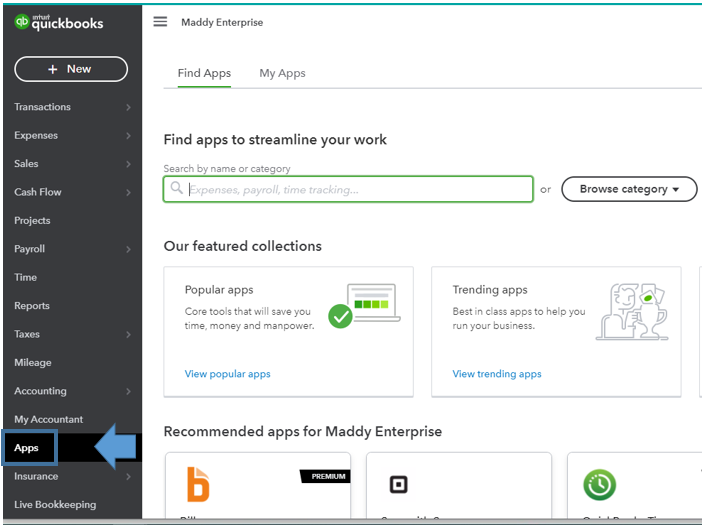Open the Bill.com app icon

[198, 484]
